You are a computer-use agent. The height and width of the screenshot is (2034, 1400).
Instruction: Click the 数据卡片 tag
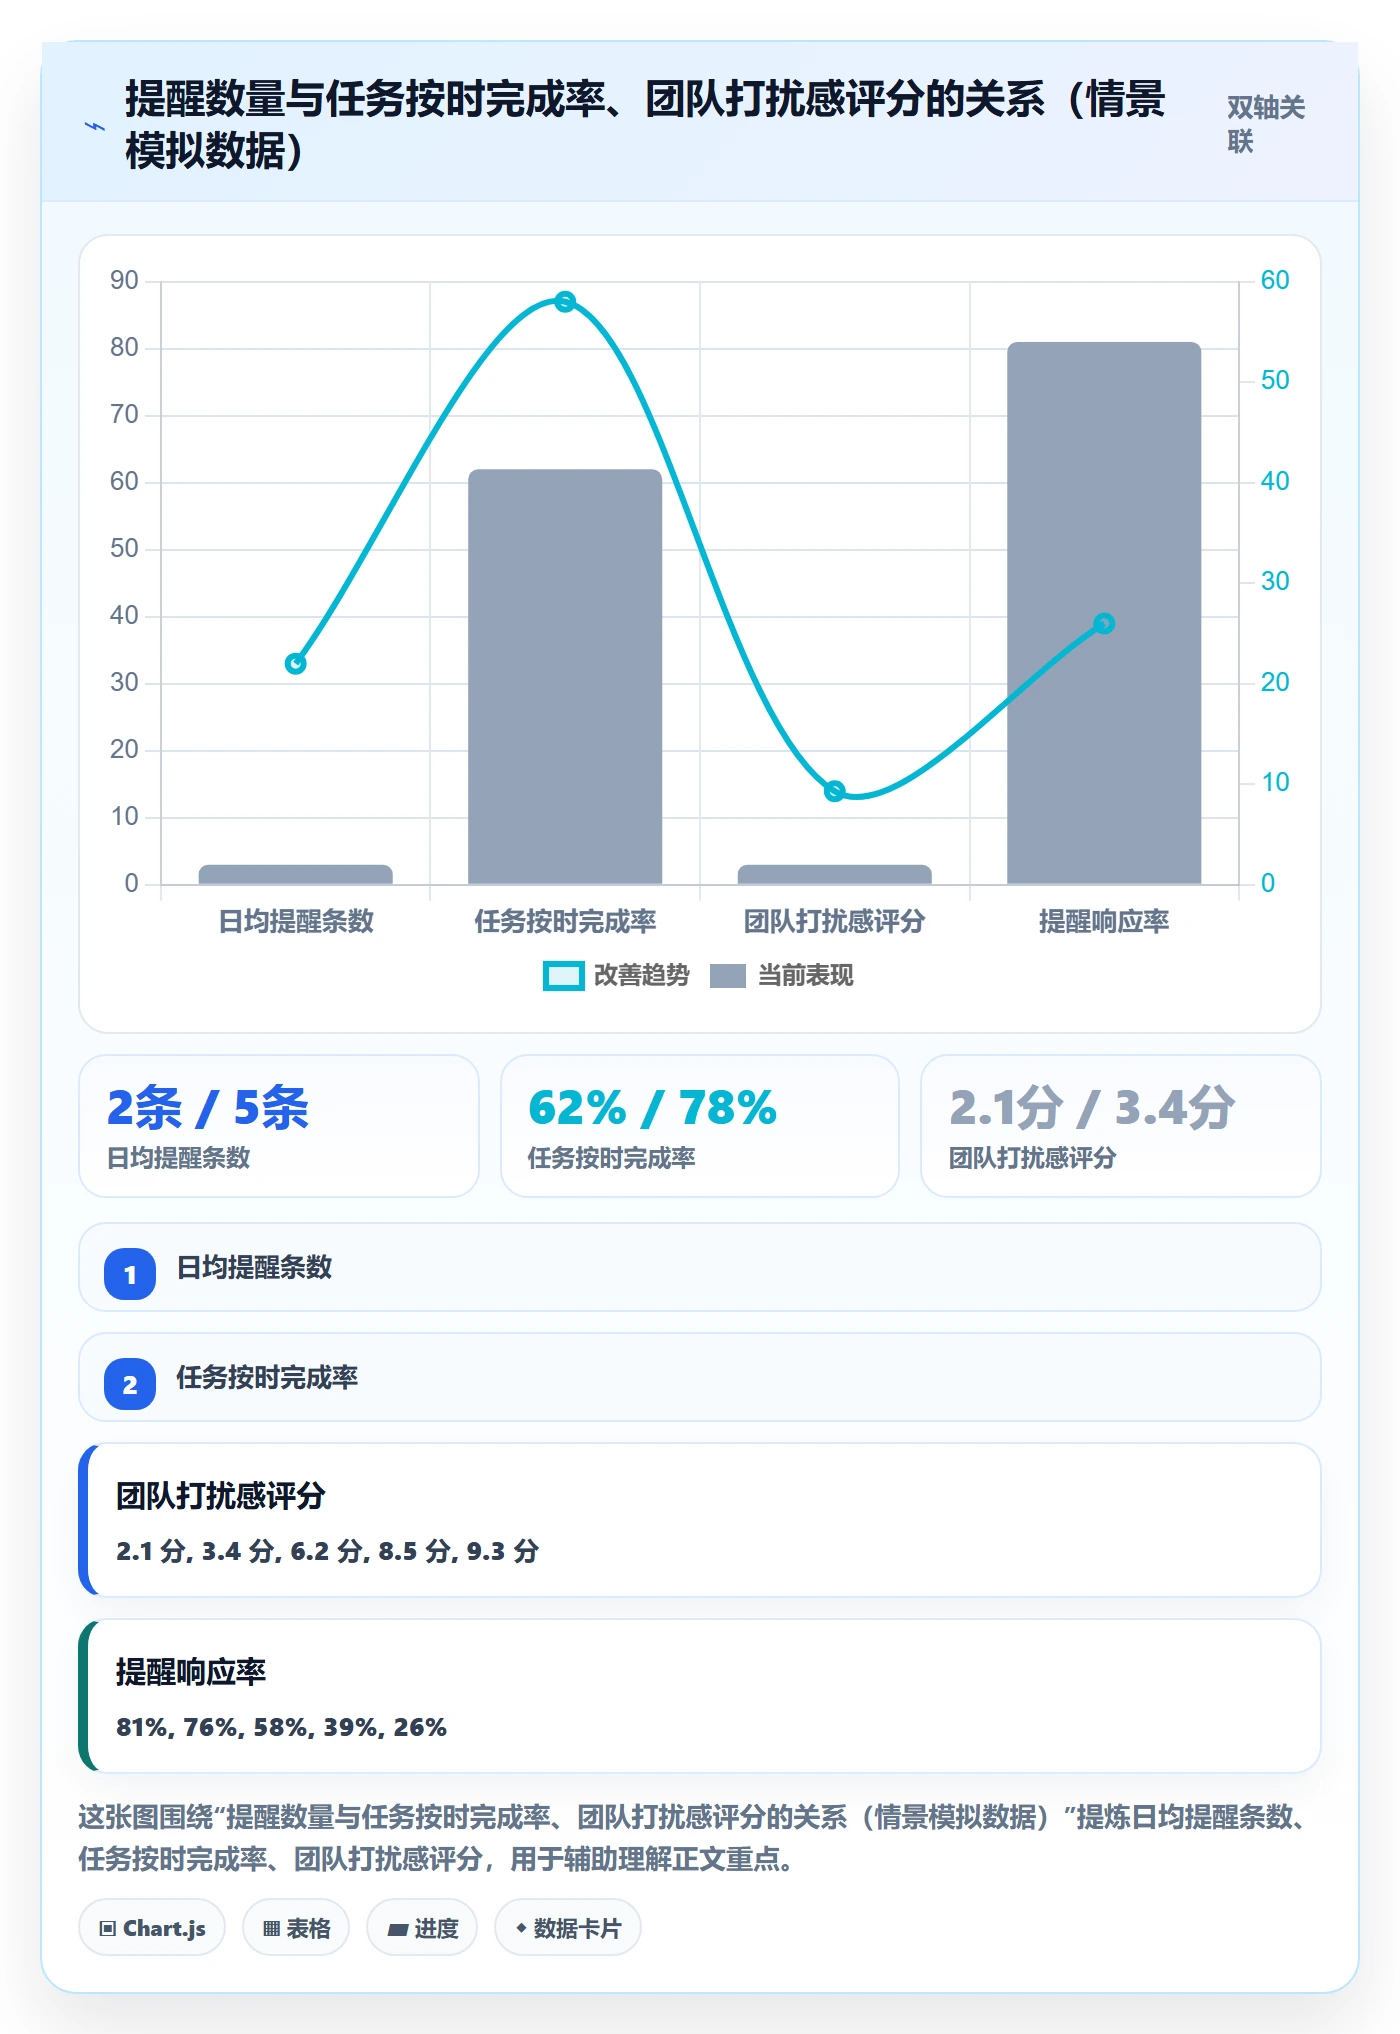568,1928
